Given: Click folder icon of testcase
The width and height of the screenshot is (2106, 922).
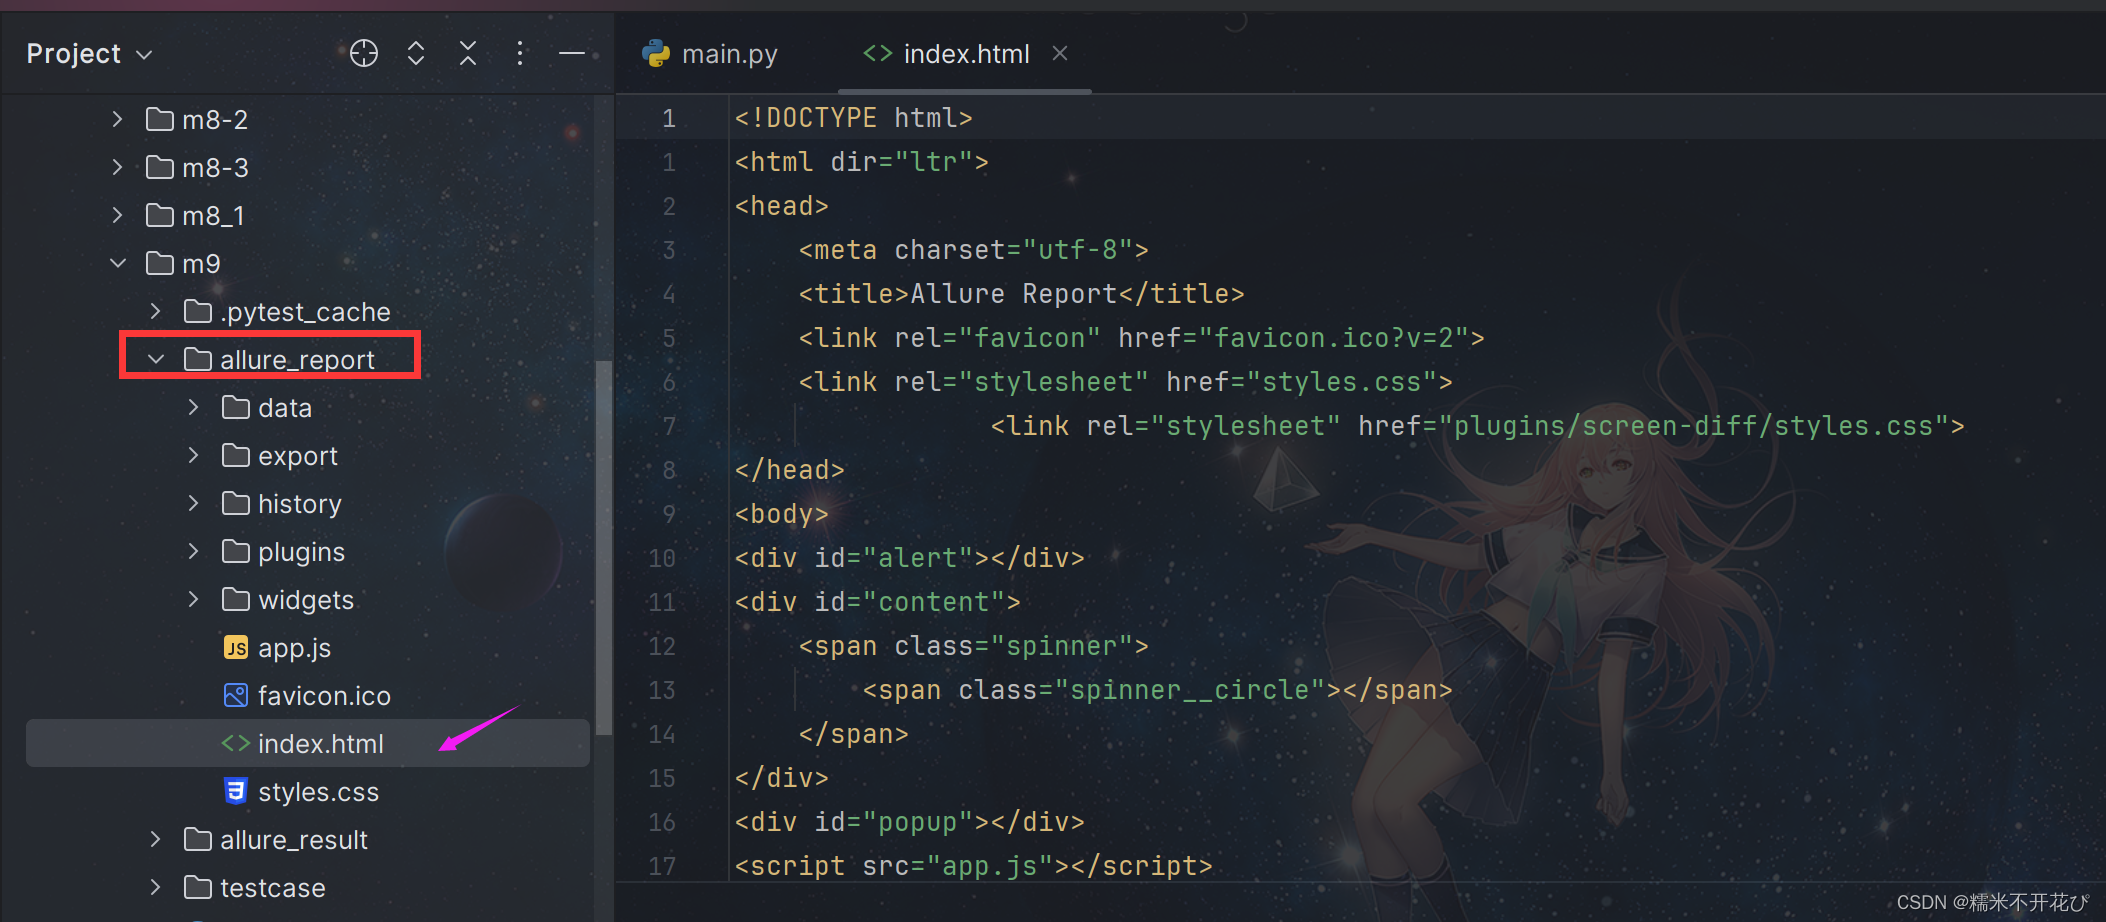Looking at the screenshot, I should 198,887.
